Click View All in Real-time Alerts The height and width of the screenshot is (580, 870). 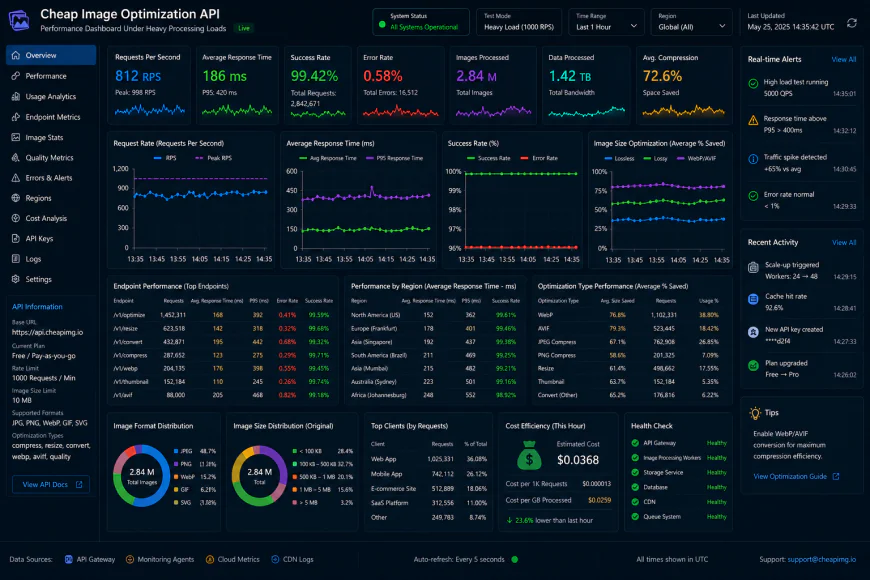coord(843,59)
